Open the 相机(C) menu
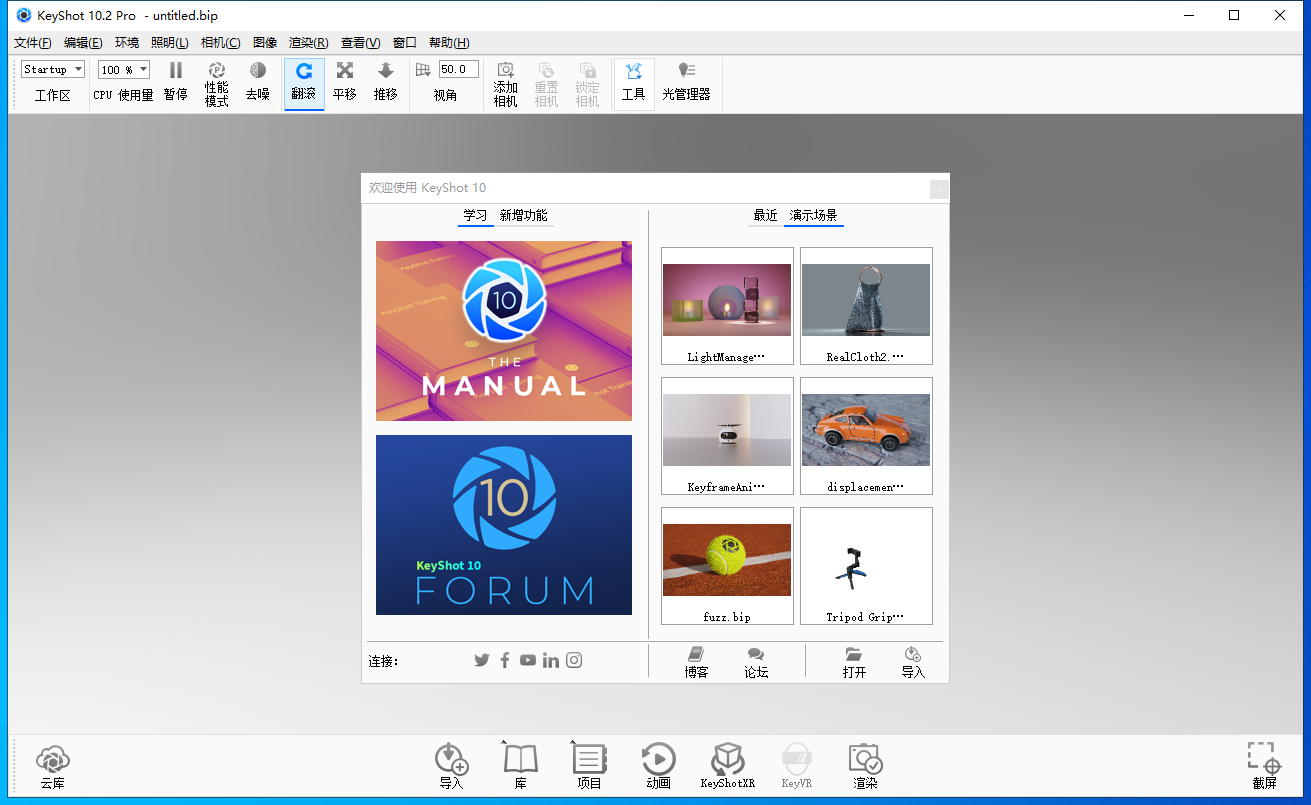Viewport: 1311px width, 805px height. pos(221,43)
